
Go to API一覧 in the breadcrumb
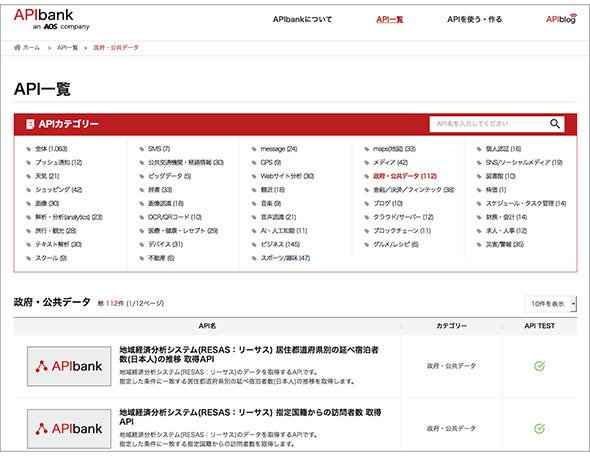pos(67,47)
